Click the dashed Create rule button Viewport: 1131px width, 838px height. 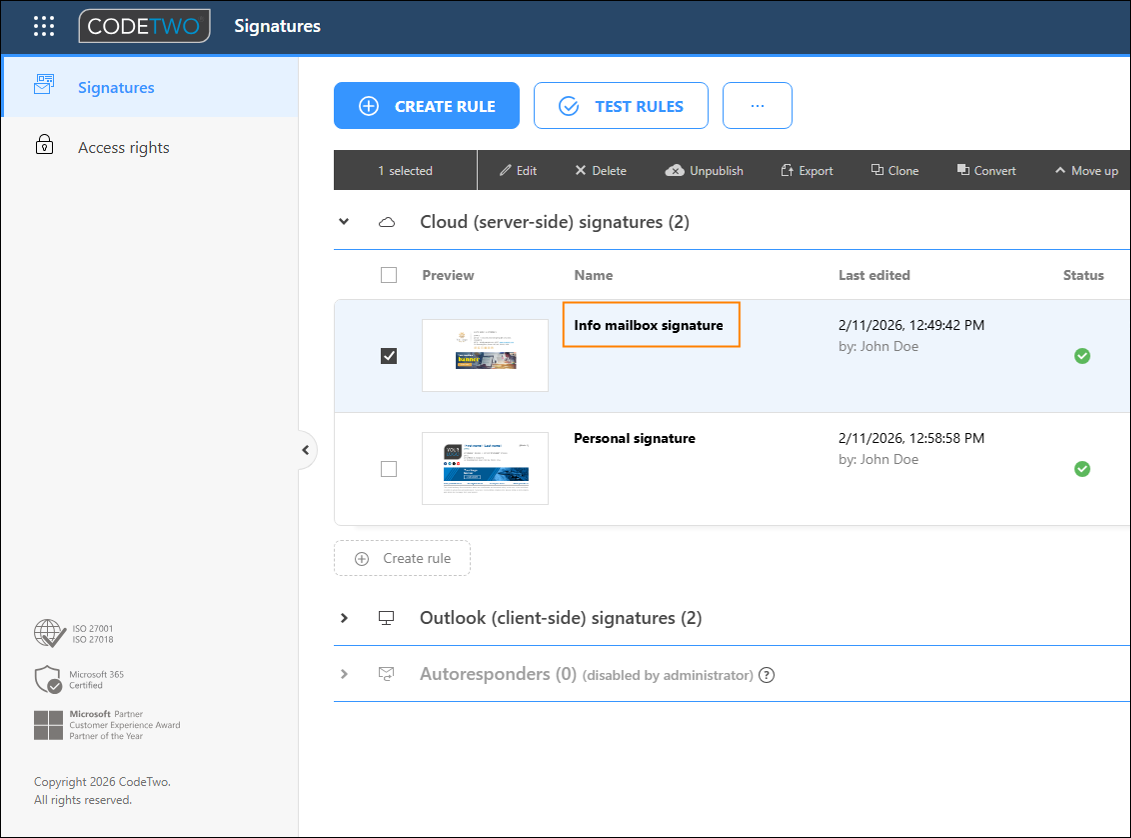(x=402, y=558)
